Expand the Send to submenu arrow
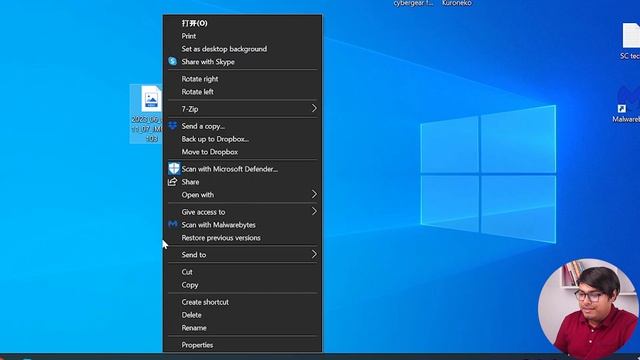640x360 pixels. [314, 254]
